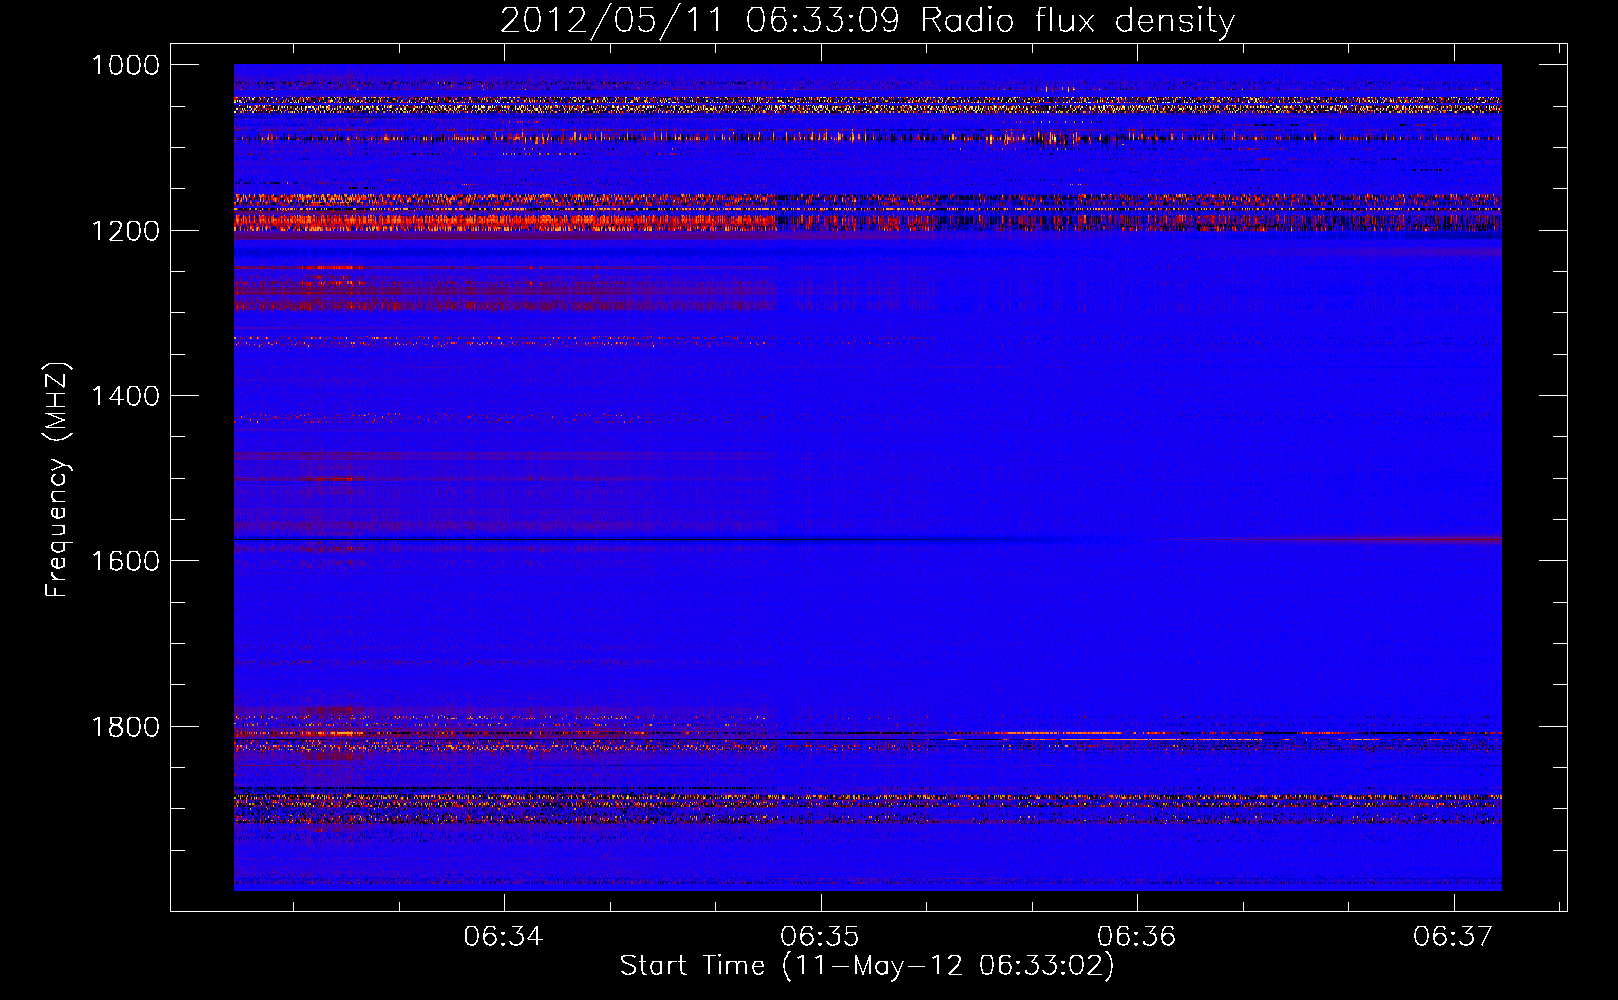1618x1000 pixels.
Task: Click the 'Frequency (MHZ)' axis label
Action: [x=57, y=480]
